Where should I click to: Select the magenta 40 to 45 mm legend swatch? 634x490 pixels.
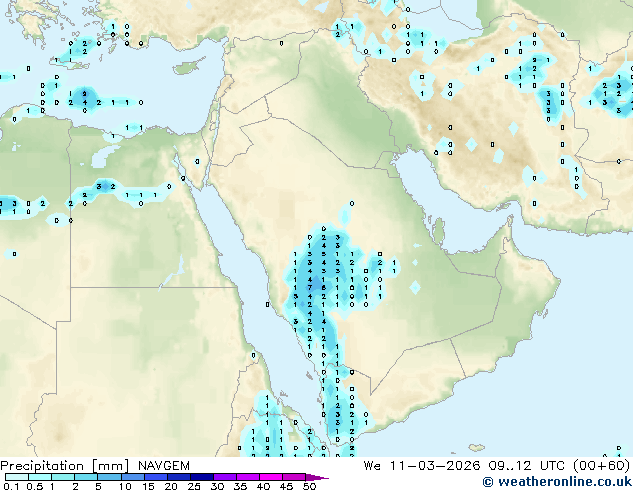click(271, 477)
